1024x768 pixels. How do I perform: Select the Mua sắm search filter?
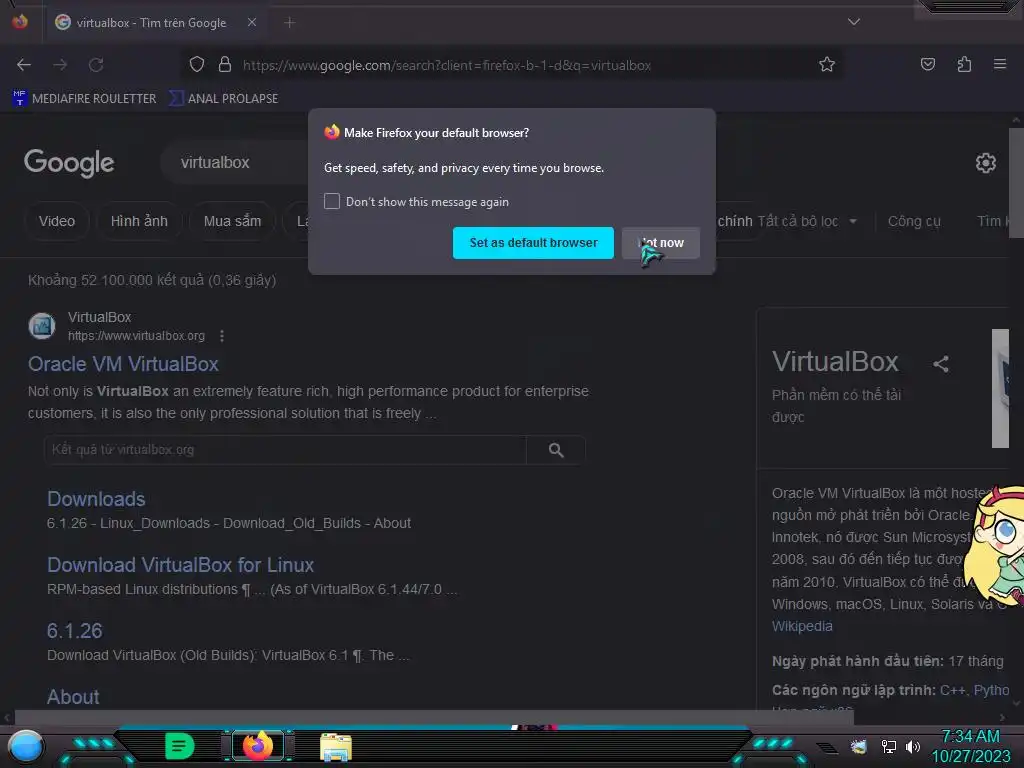point(232,221)
